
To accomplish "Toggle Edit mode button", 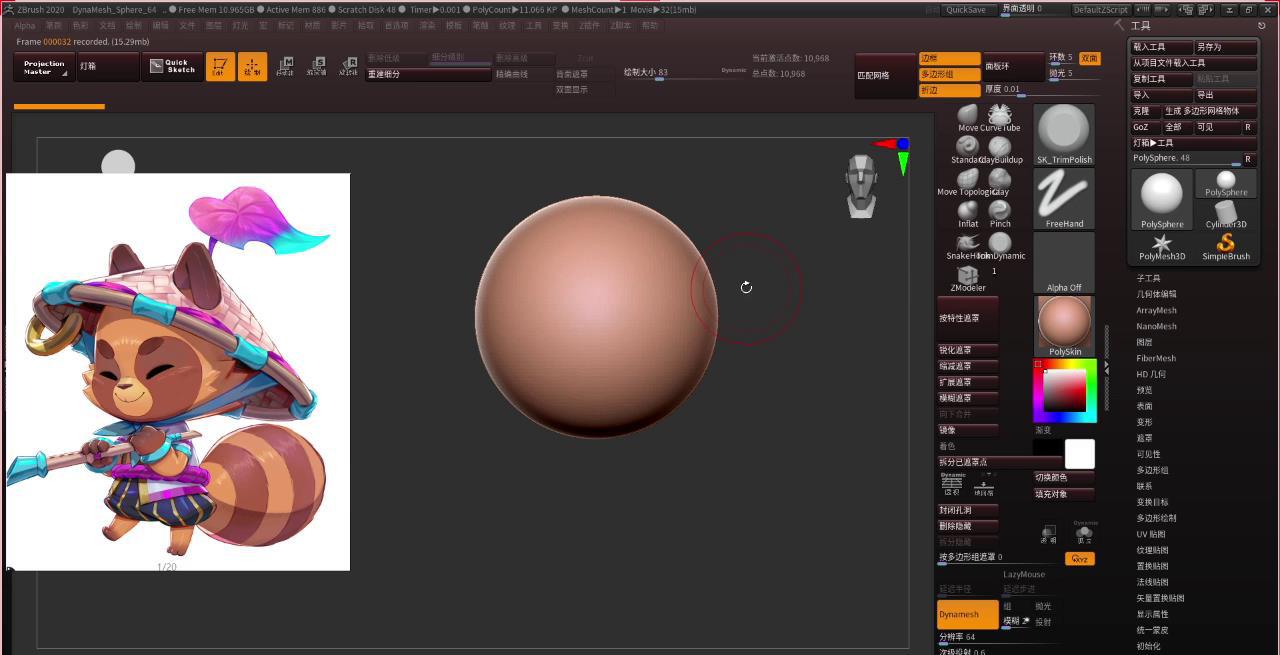I will 220,67.
